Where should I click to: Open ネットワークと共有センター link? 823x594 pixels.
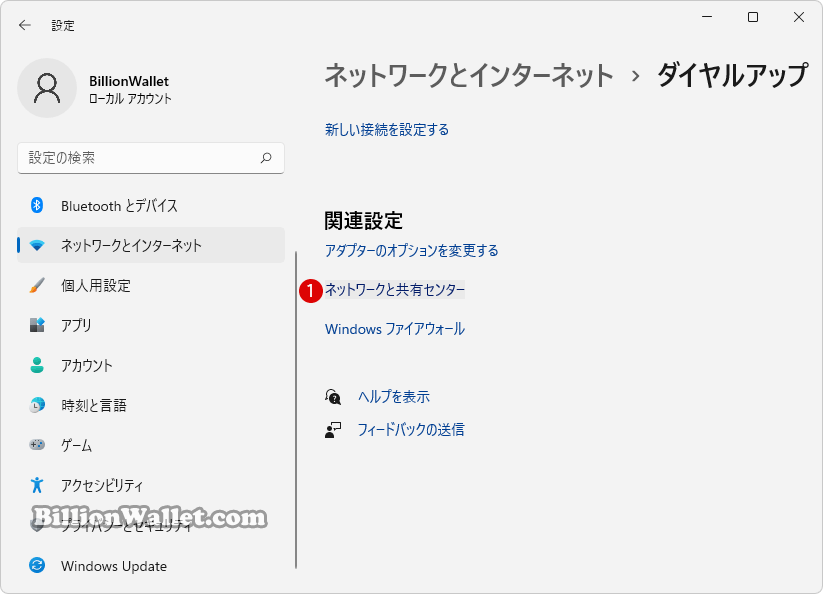[395, 290]
